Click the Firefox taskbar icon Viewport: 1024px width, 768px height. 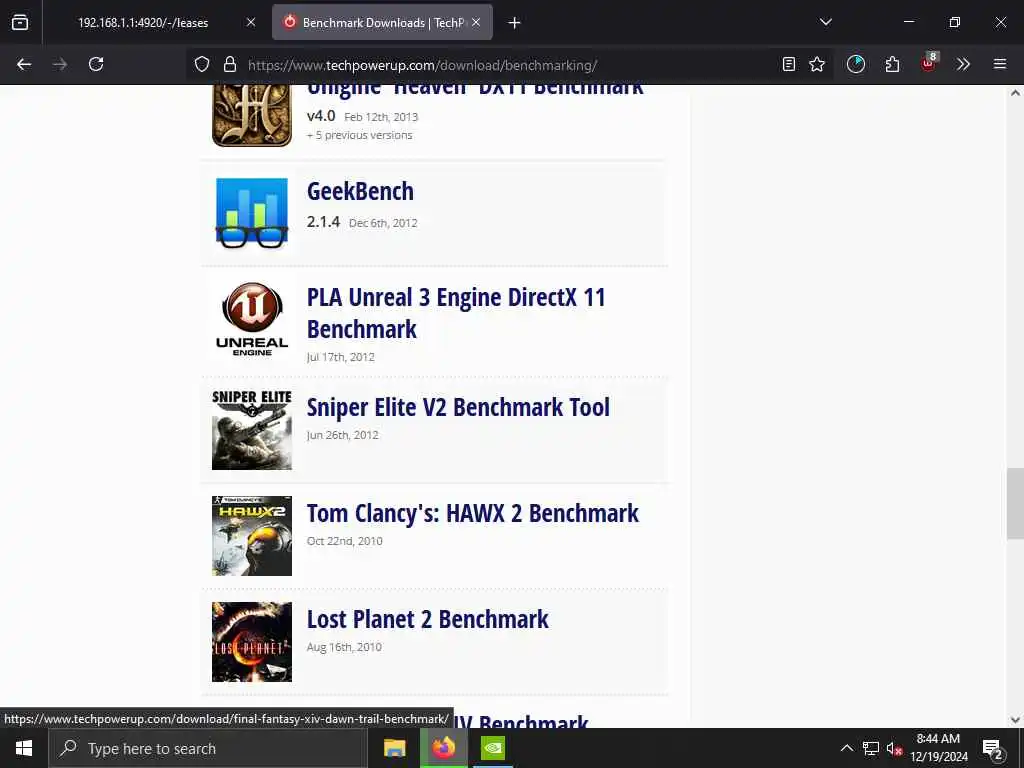(443, 748)
